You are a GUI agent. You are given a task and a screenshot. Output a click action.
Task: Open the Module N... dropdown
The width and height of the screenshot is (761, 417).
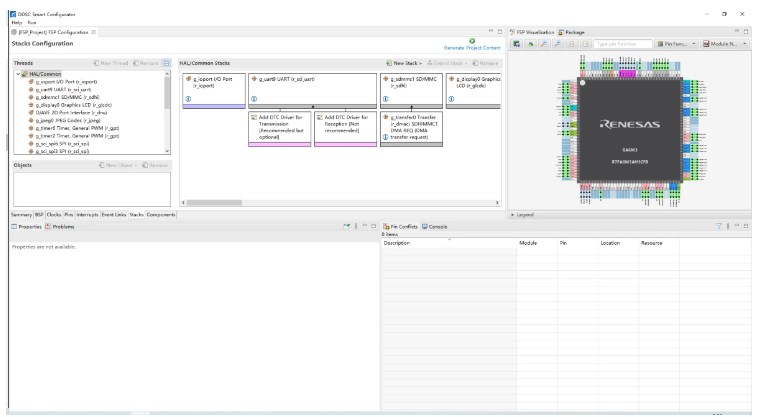[725, 44]
